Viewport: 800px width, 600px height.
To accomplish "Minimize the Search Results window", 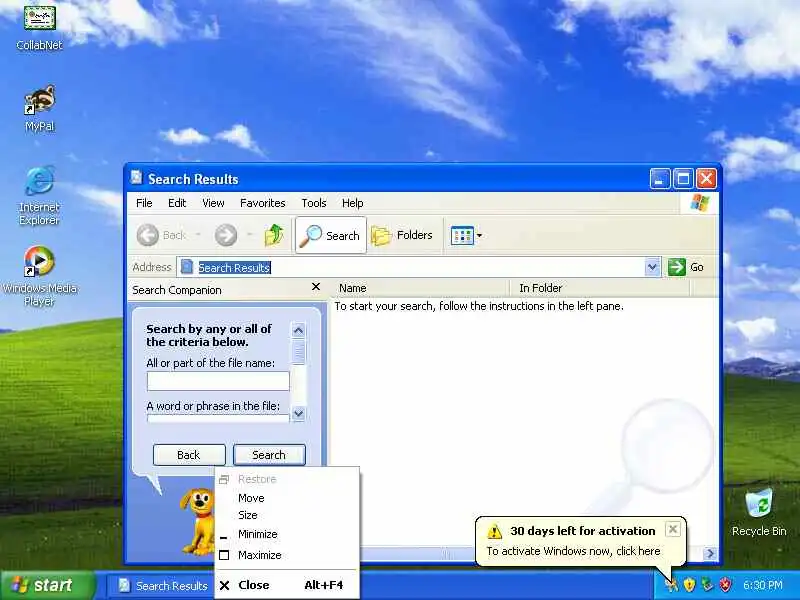I will [x=660, y=179].
